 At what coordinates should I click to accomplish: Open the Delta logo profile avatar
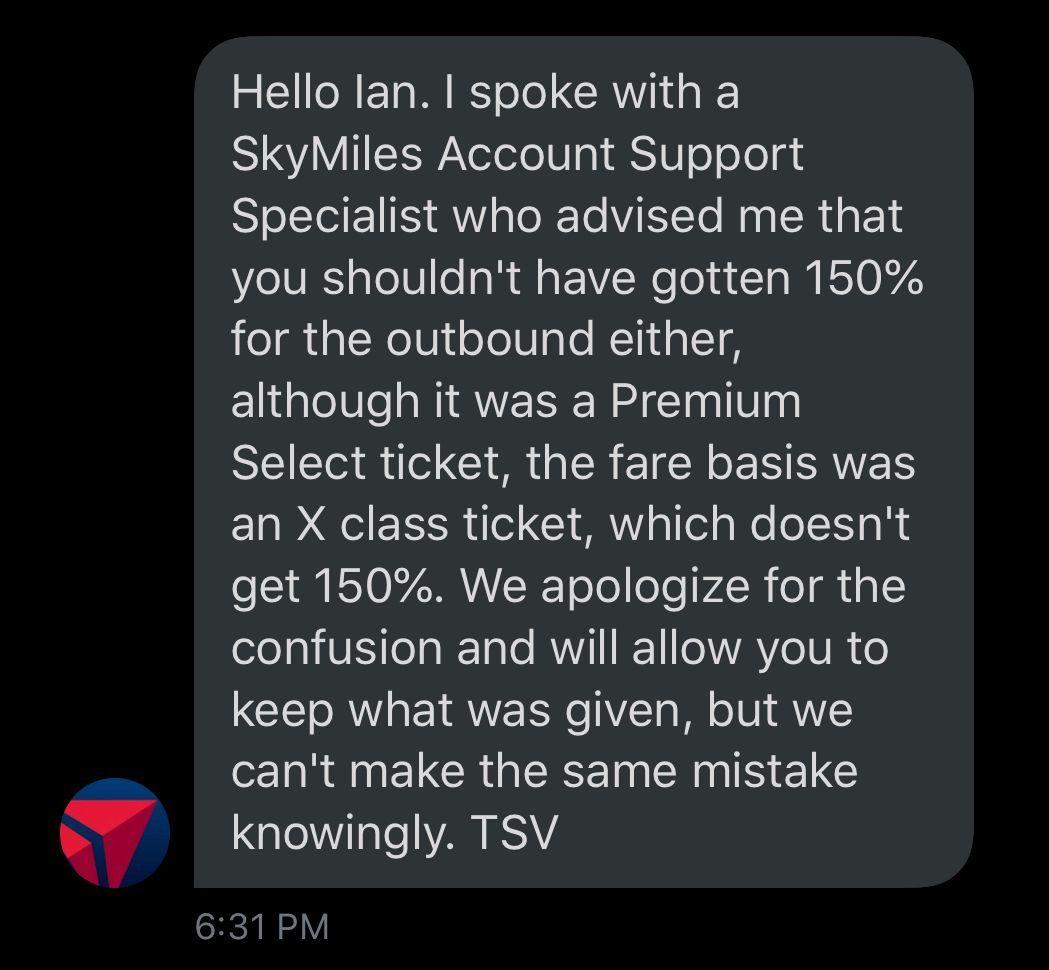coord(114,833)
